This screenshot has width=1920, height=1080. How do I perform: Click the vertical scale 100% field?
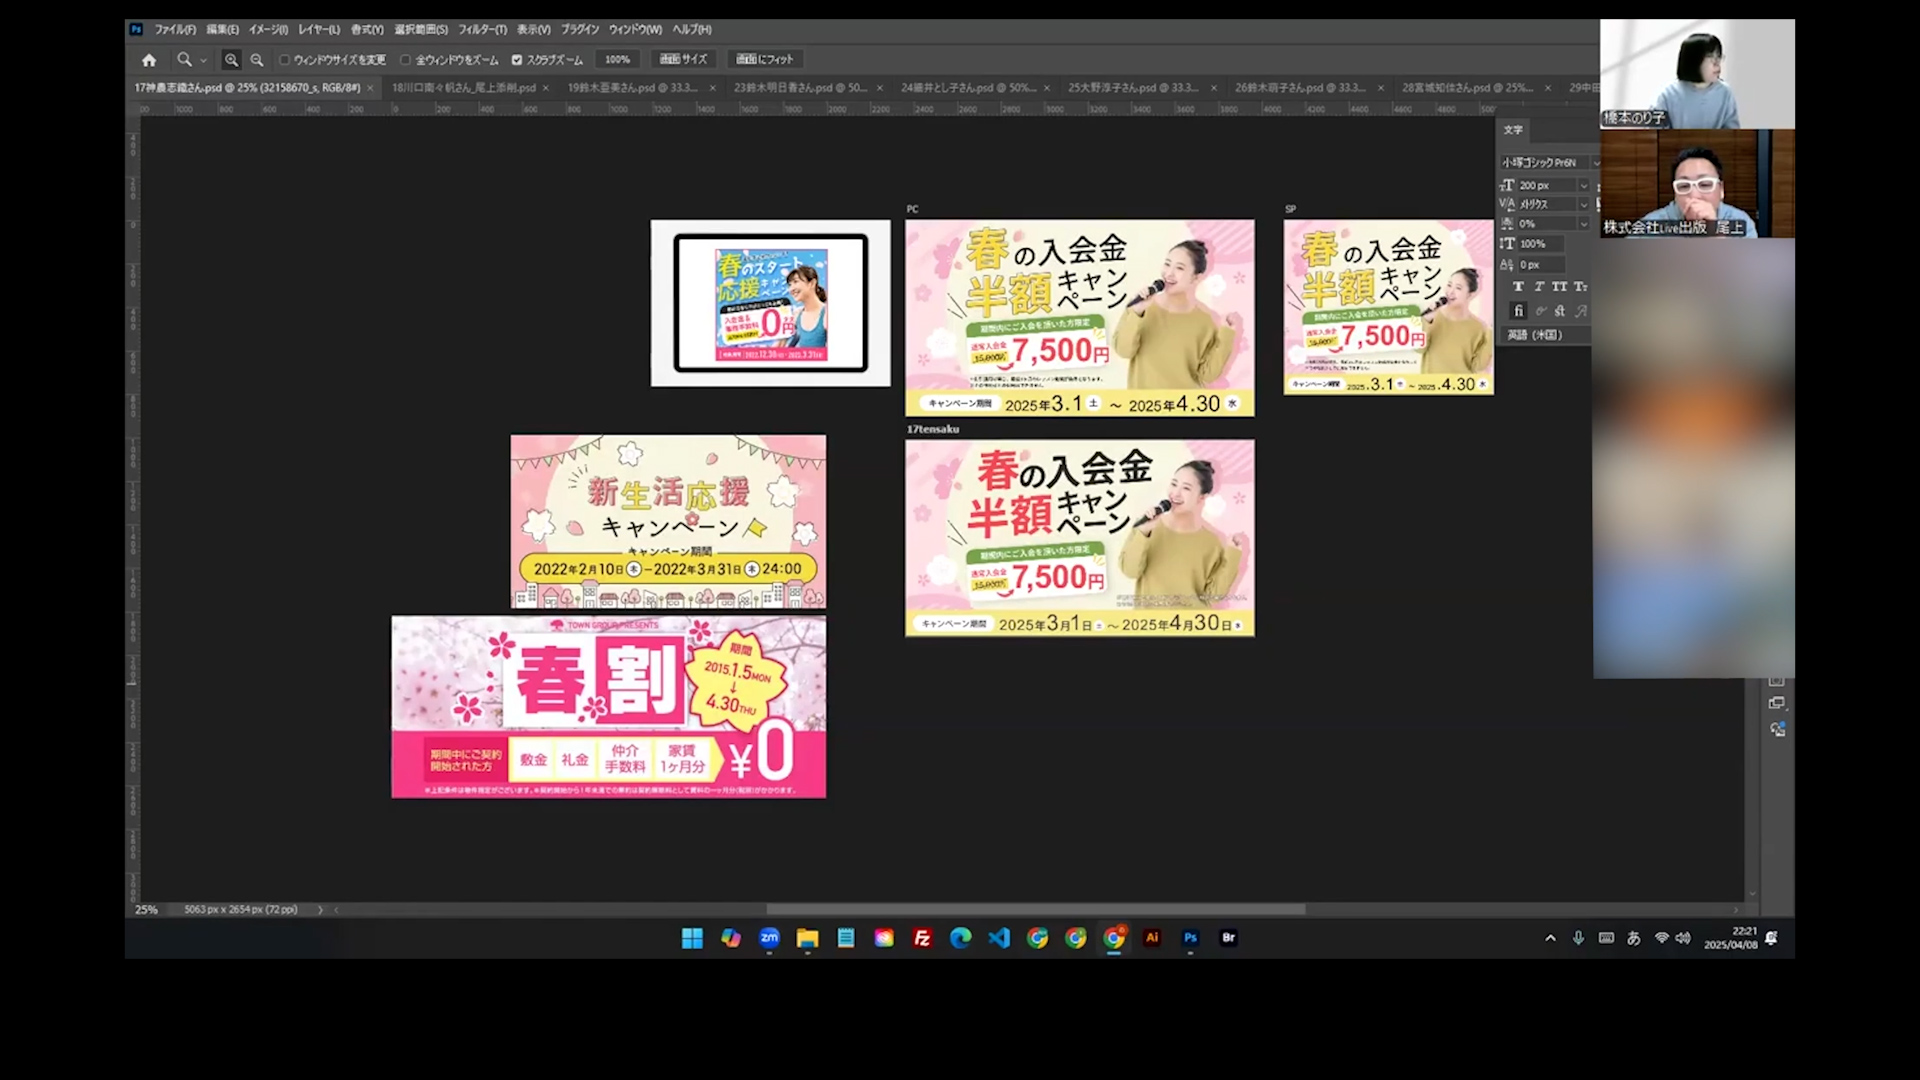(1541, 244)
